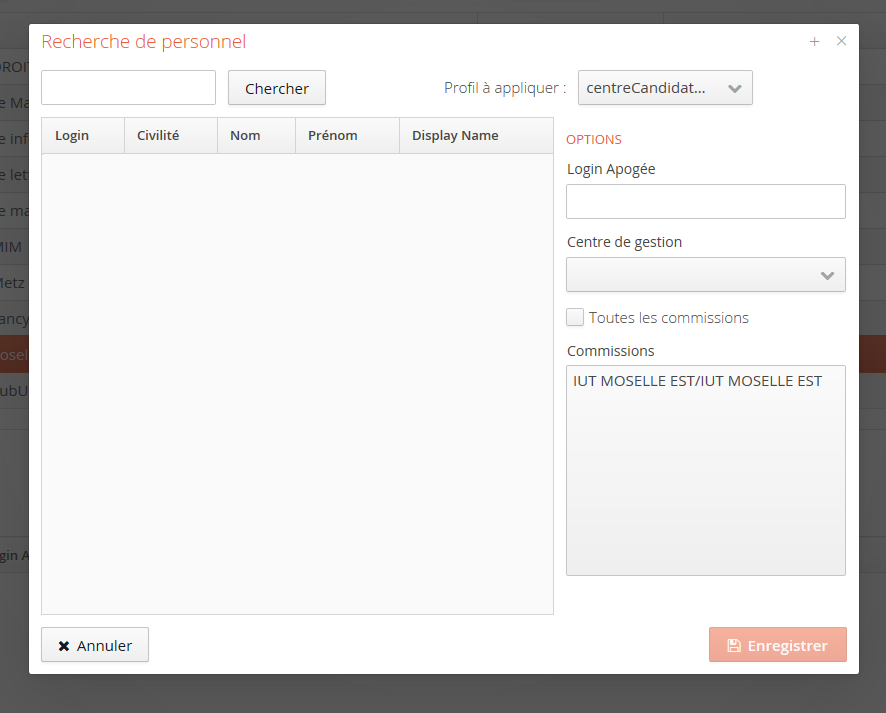Screen dimensions: 886x713
Task: Close the Recherche de personnel dialog
Action: (841, 41)
